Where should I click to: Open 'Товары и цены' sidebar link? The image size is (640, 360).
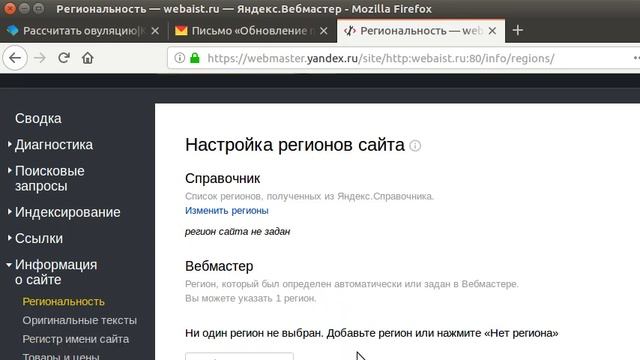click(x=61, y=356)
